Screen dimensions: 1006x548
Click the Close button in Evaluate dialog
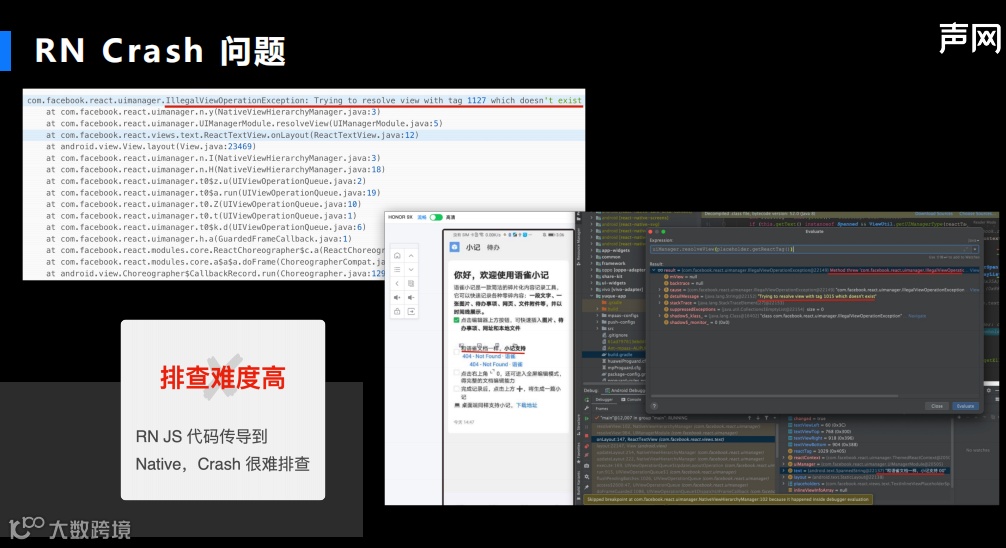(x=937, y=406)
